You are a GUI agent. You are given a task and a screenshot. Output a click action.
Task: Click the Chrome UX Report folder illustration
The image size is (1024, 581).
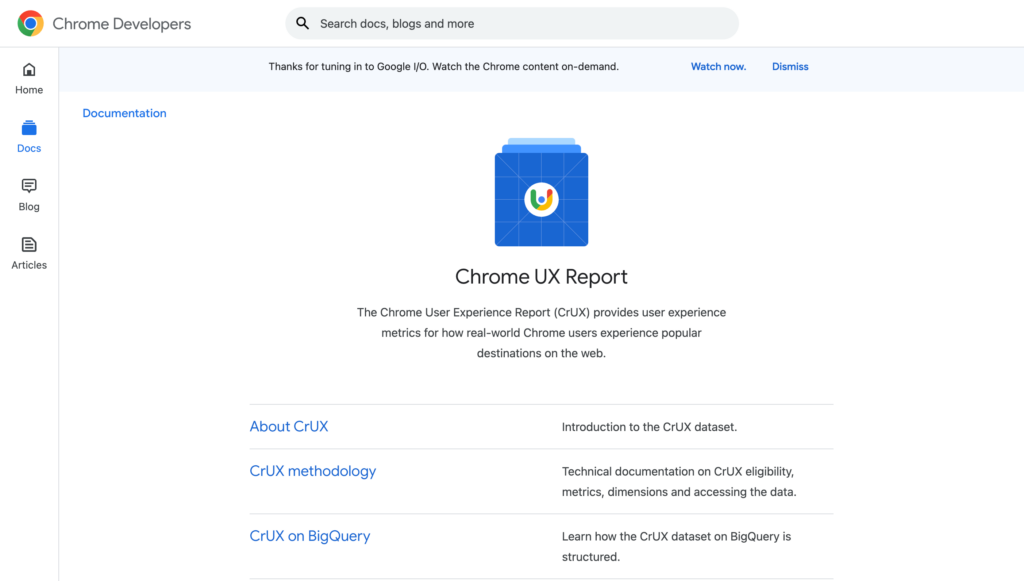[x=541, y=193]
